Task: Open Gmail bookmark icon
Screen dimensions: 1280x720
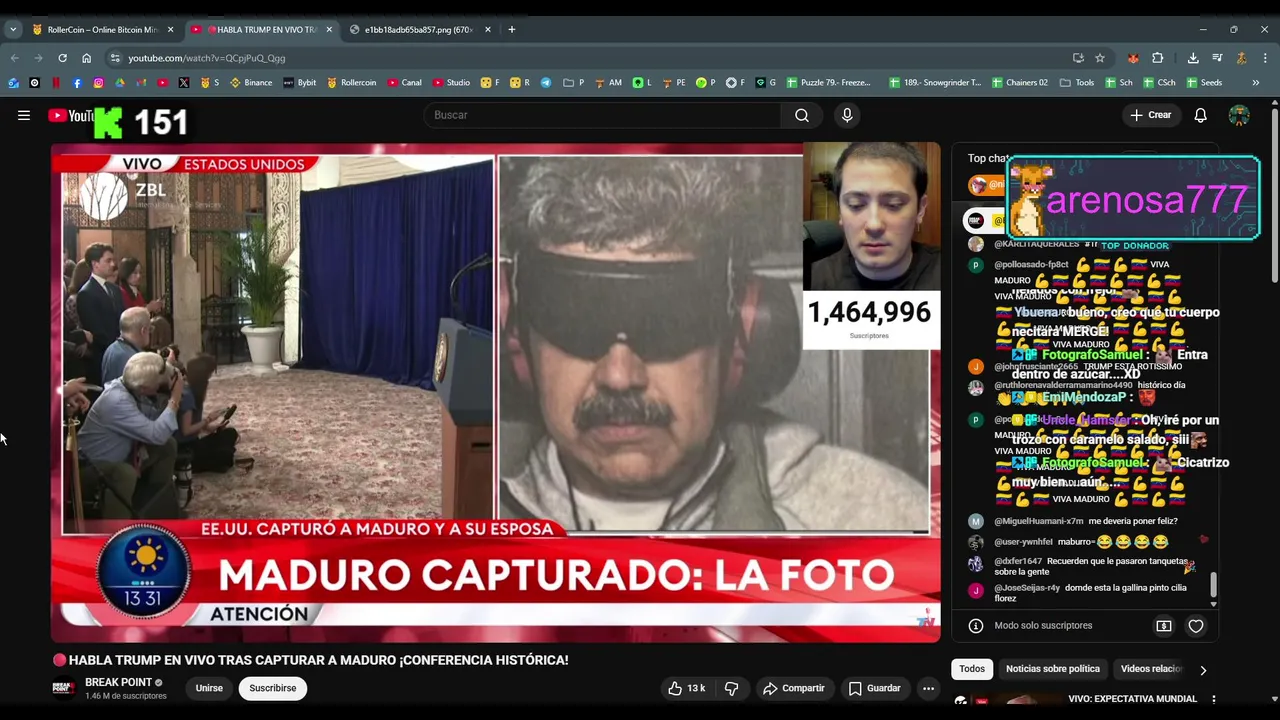Action: tap(141, 83)
